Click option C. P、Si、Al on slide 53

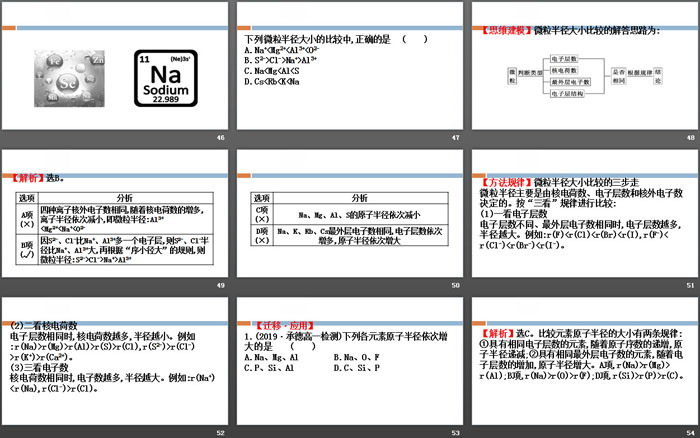tap(269, 368)
